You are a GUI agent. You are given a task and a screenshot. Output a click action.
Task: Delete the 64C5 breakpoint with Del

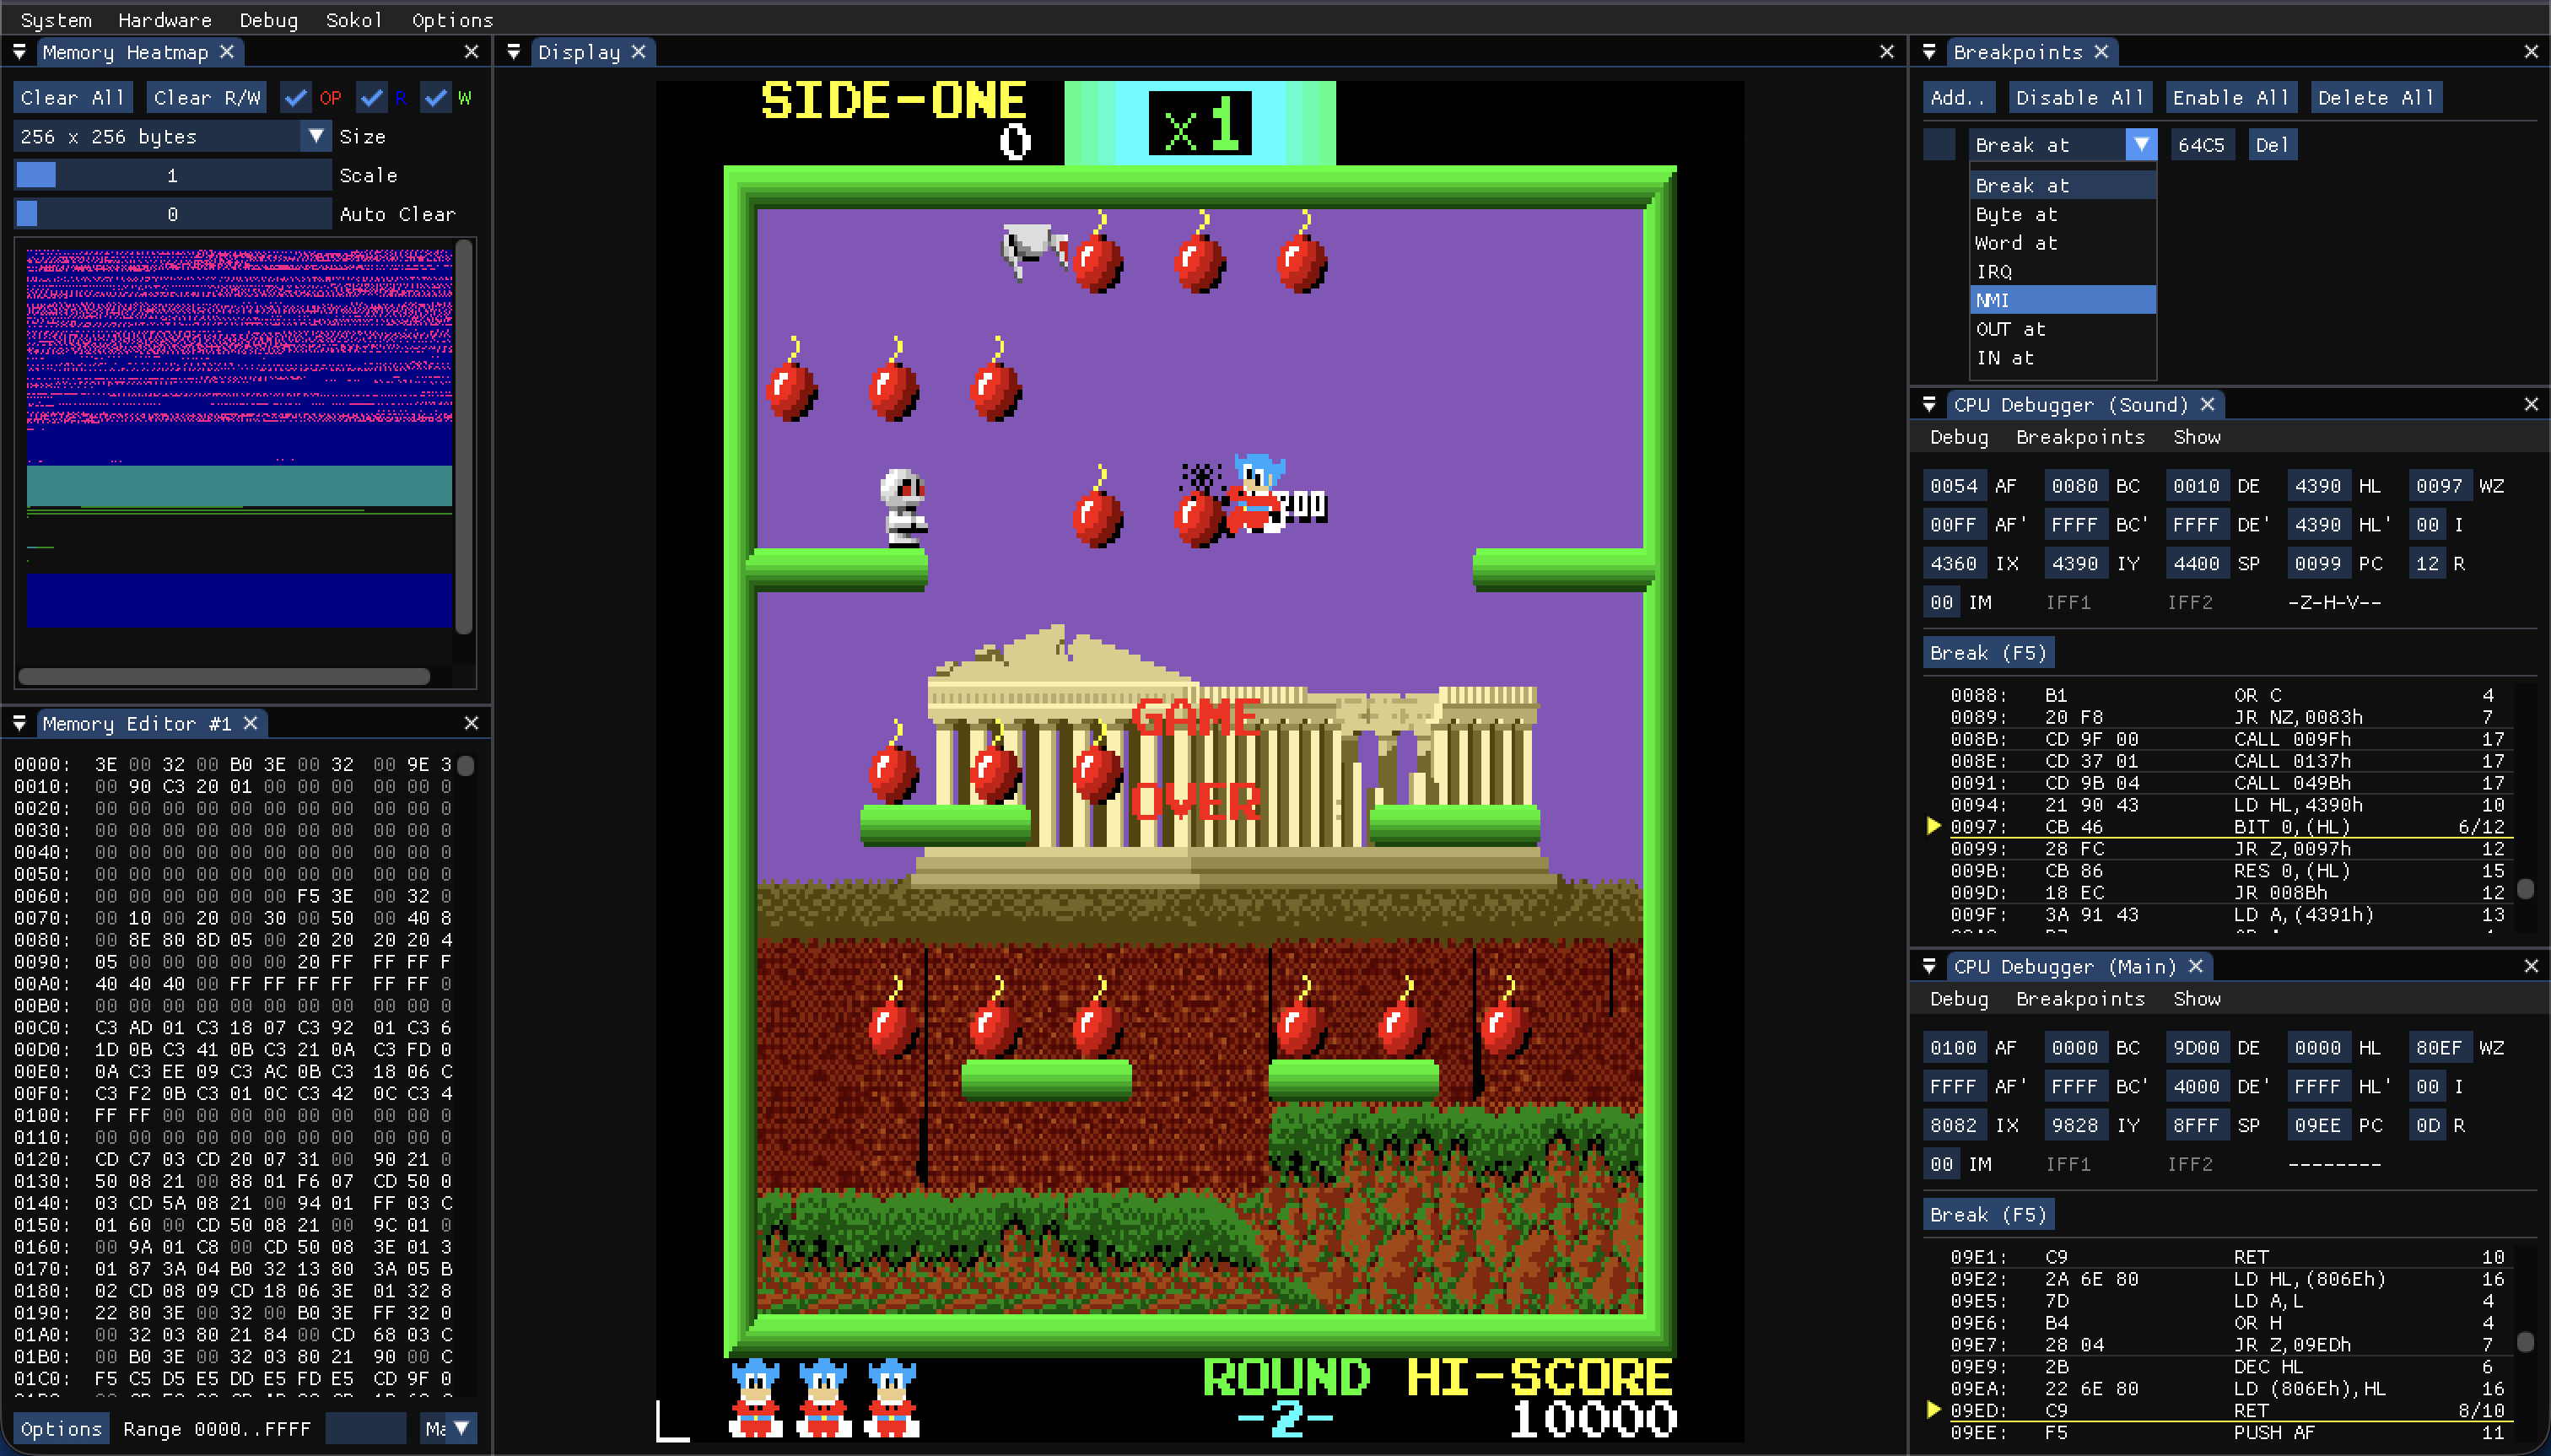pyautogui.click(x=2272, y=145)
